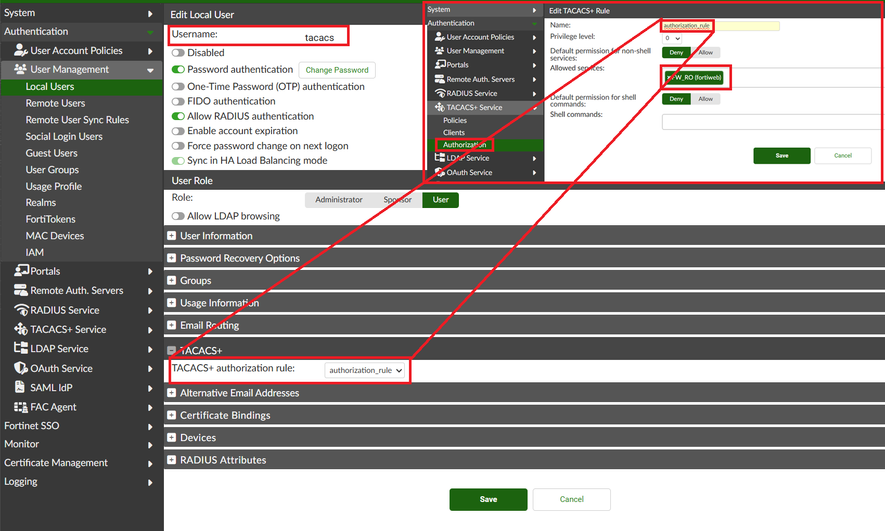Viewport: 885px width, 531px height.
Task: Expand Certificate Management submenu
Action: (150, 464)
